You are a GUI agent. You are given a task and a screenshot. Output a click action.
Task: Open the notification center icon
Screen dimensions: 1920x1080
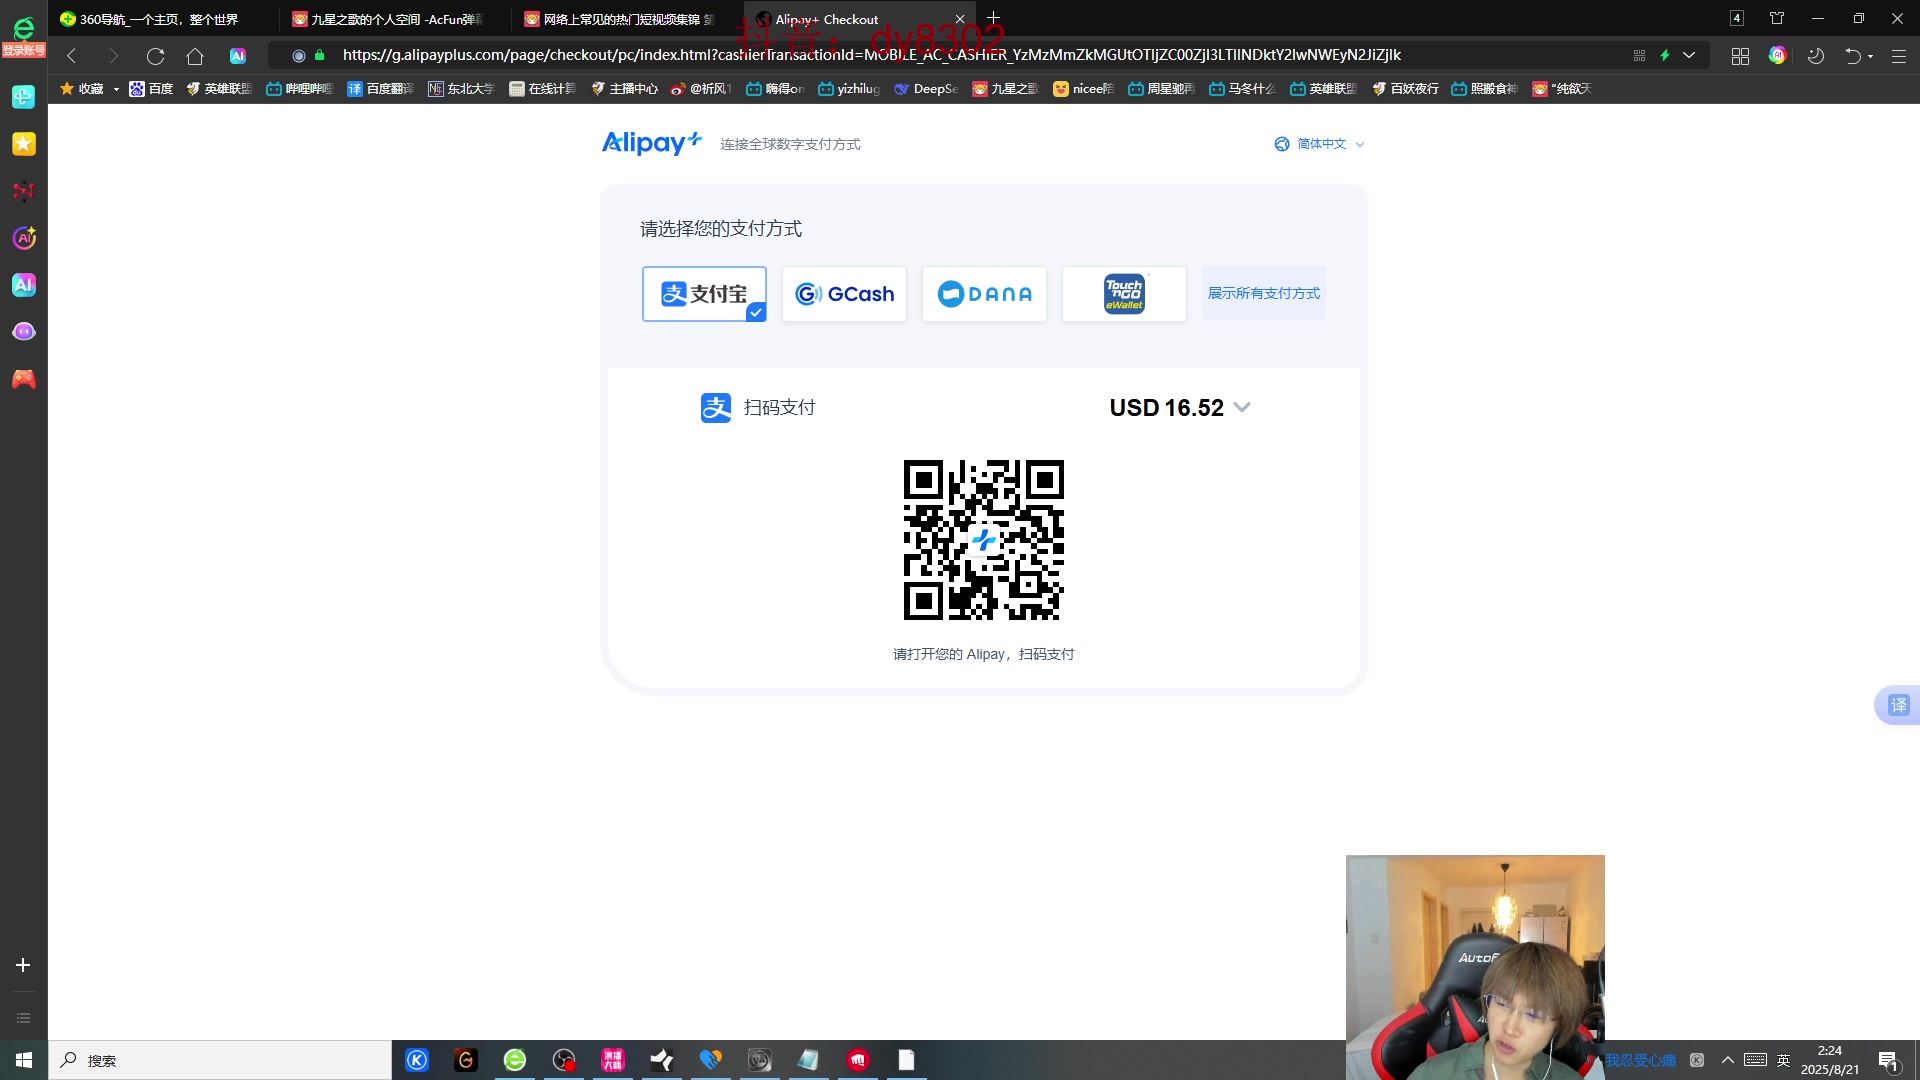tap(1888, 1061)
